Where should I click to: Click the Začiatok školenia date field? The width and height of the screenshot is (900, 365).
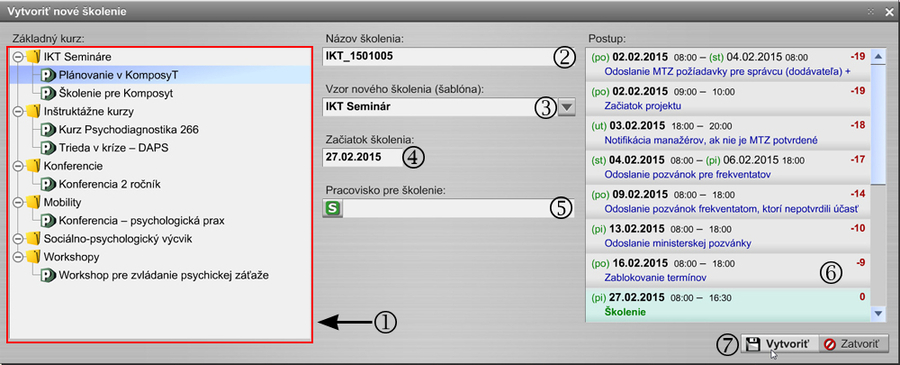[x=363, y=157]
